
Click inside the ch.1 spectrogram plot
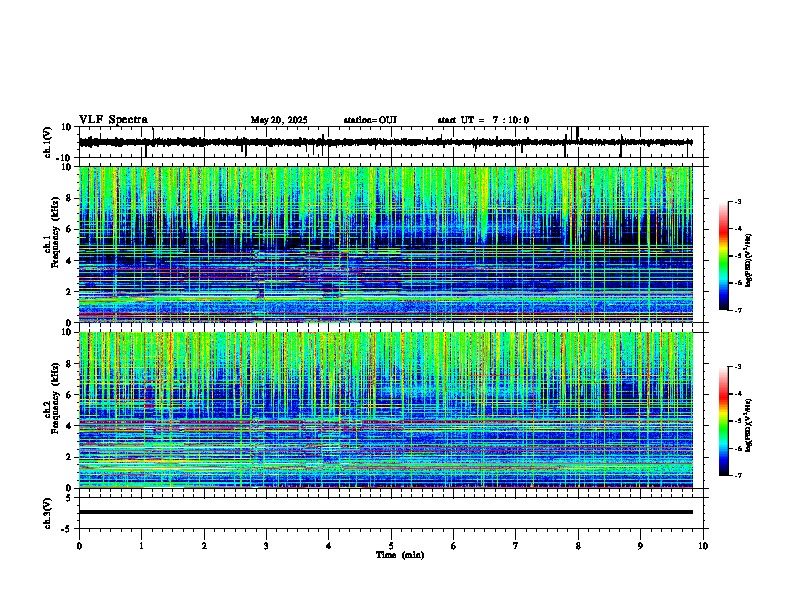[385, 244]
